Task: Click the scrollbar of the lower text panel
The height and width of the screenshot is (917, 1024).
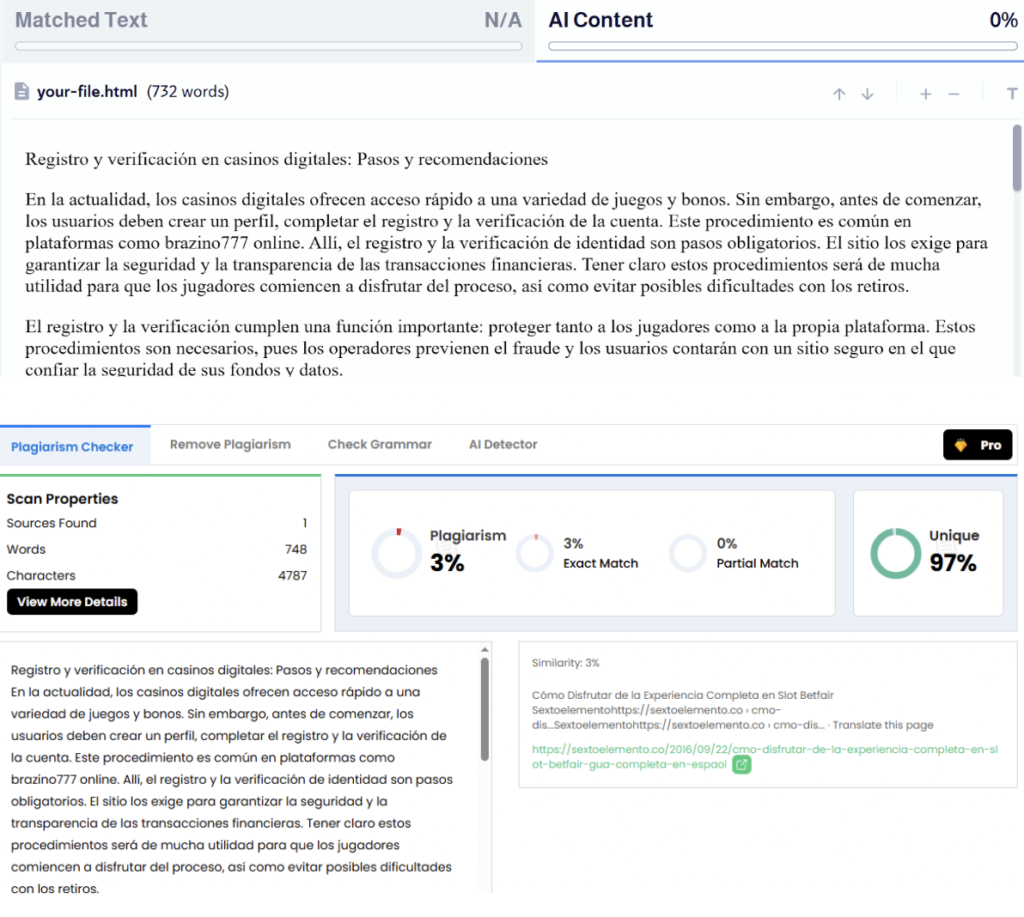Action: coord(486,708)
